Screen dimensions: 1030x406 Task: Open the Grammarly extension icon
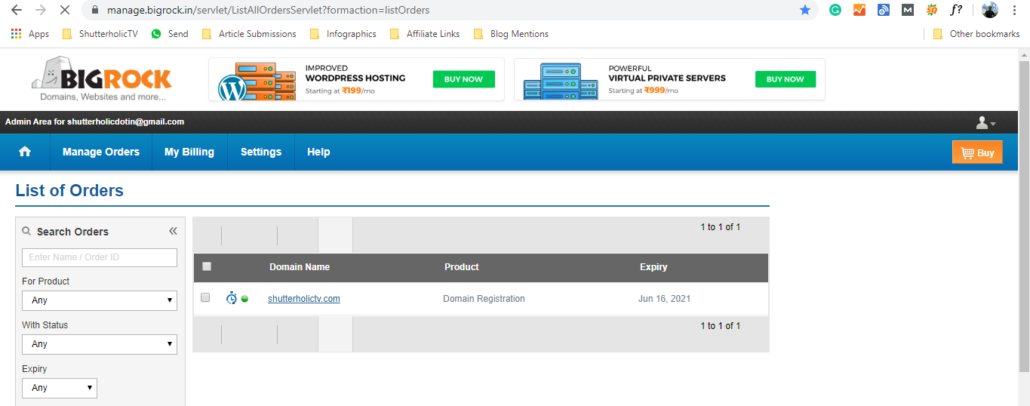pyautogui.click(x=835, y=10)
